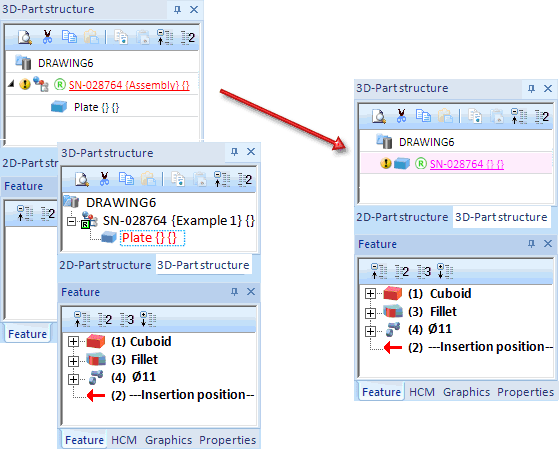This screenshot has height=449, width=559.
Task: Expand-all icon in right Feature toolbar
Action: tap(445, 271)
